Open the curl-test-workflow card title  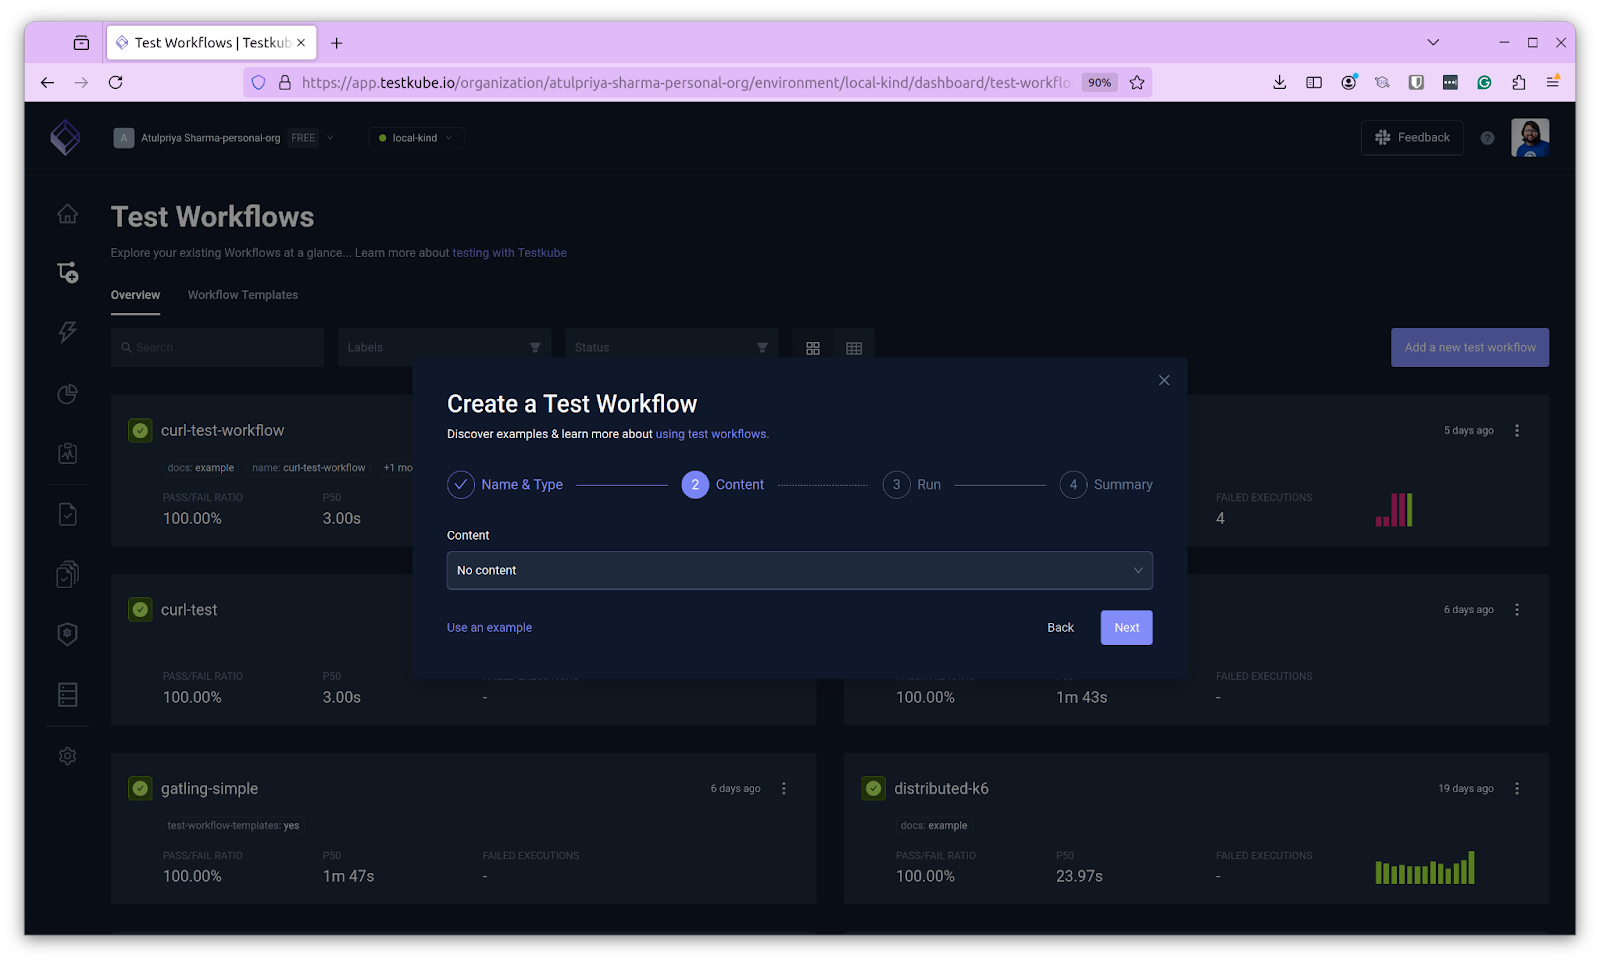222,431
